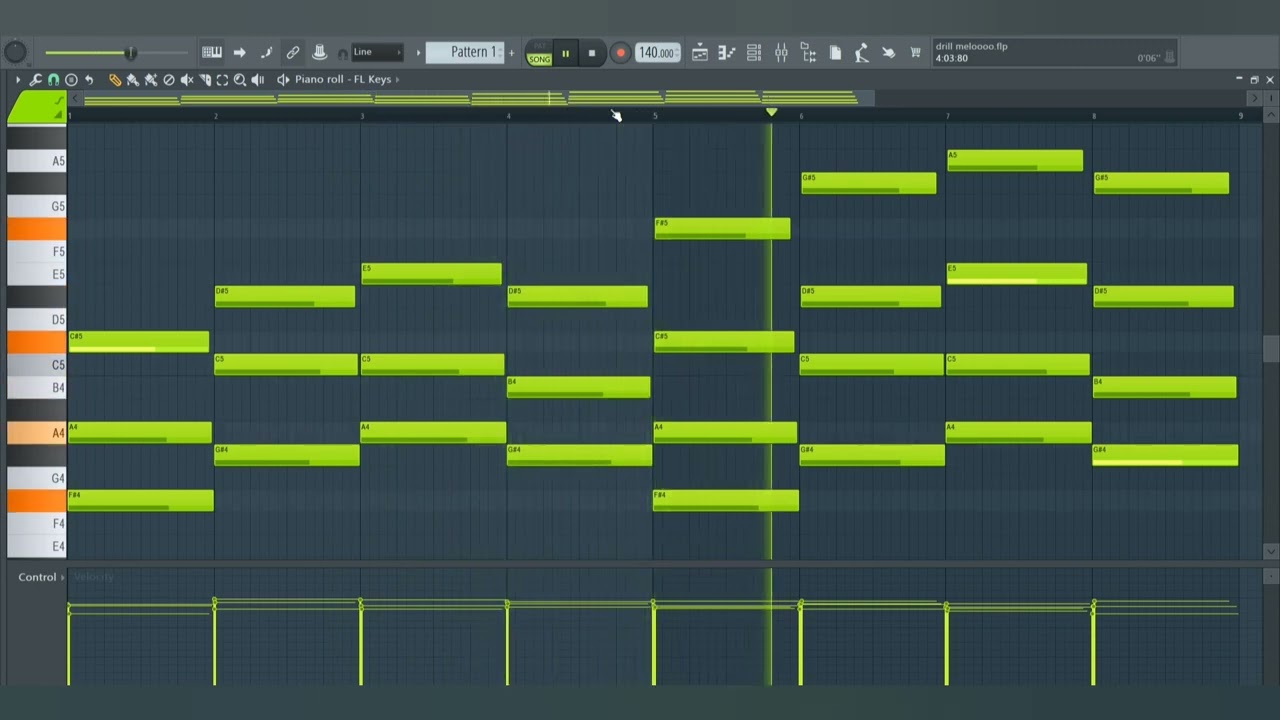Click the G5 piano key
This screenshot has width=1280, height=720.
pos(37,207)
